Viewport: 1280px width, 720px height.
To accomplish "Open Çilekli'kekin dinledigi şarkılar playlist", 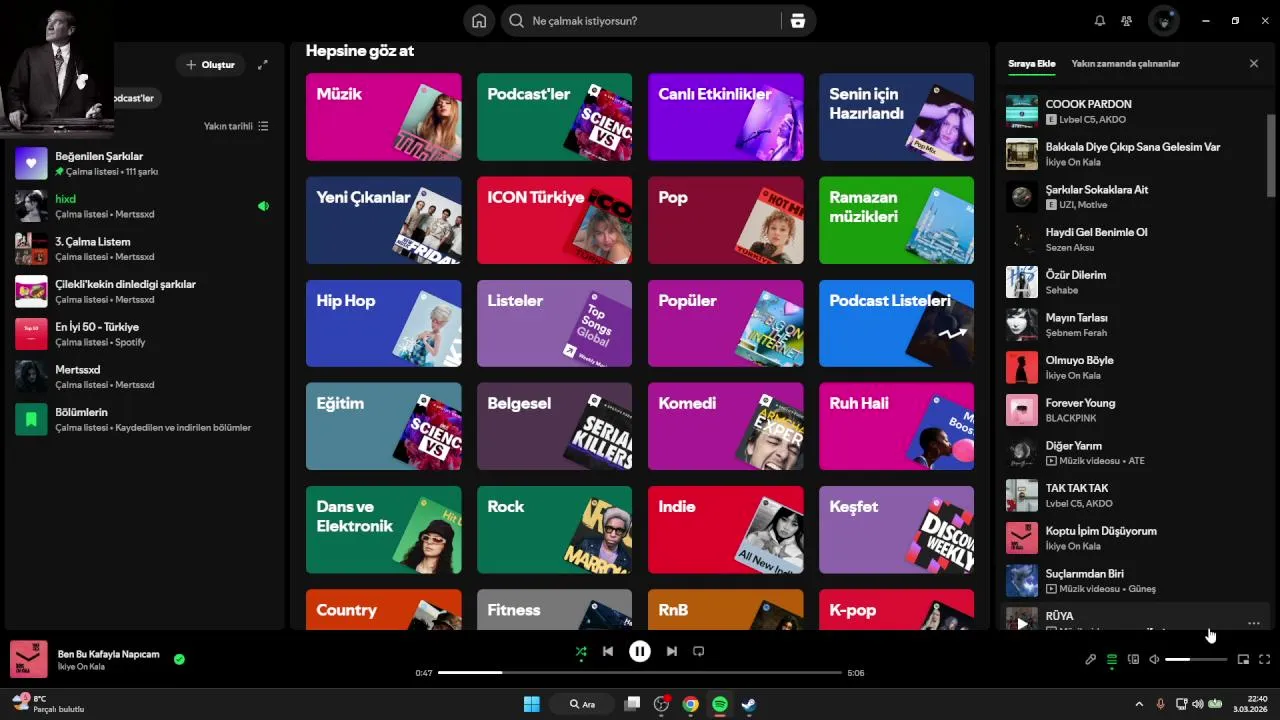I will point(142,291).
